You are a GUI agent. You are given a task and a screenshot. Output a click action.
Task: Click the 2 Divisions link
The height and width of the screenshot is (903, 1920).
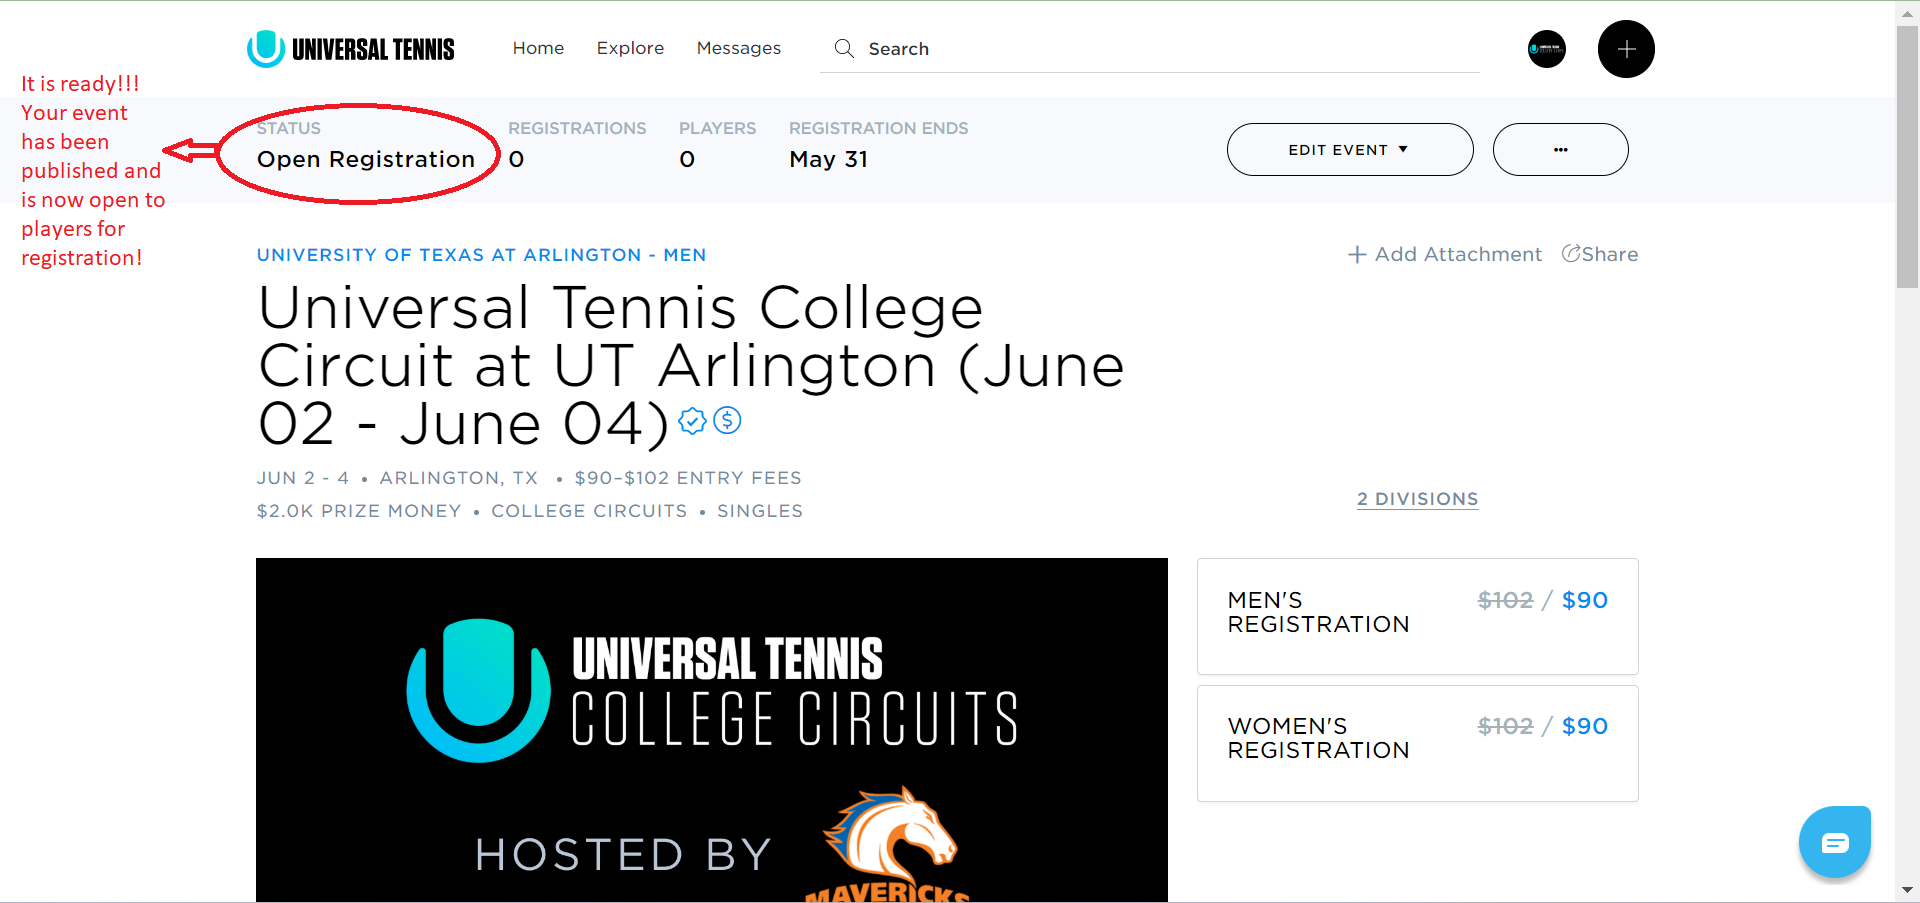click(1417, 499)
